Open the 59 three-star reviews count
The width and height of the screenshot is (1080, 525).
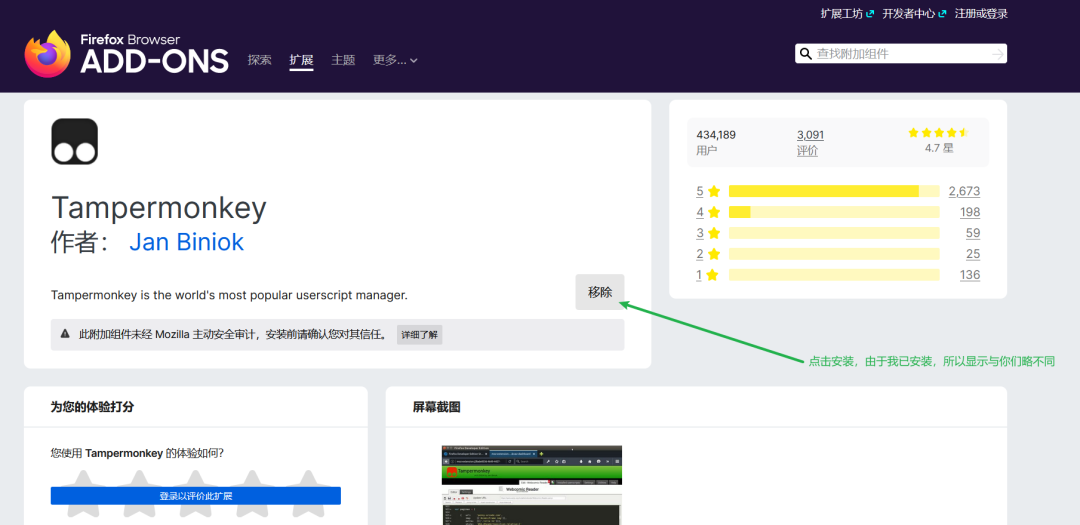(x=973, y=233)
